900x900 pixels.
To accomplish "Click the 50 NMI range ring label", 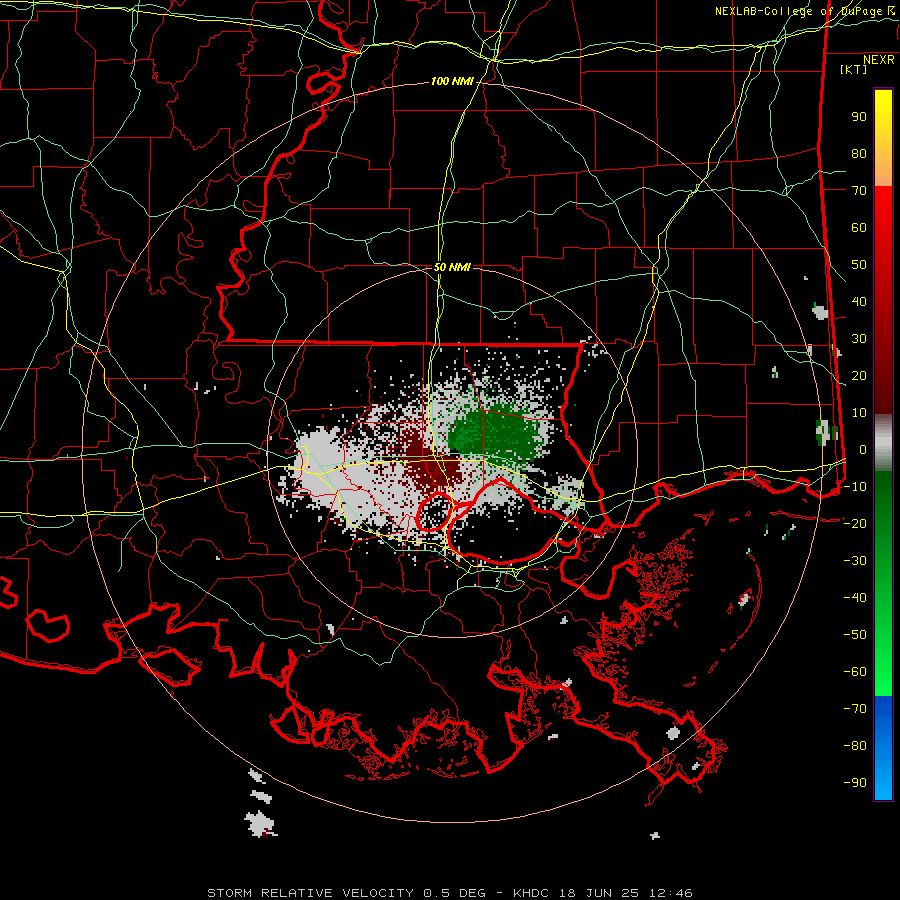I will coord(452,267).
